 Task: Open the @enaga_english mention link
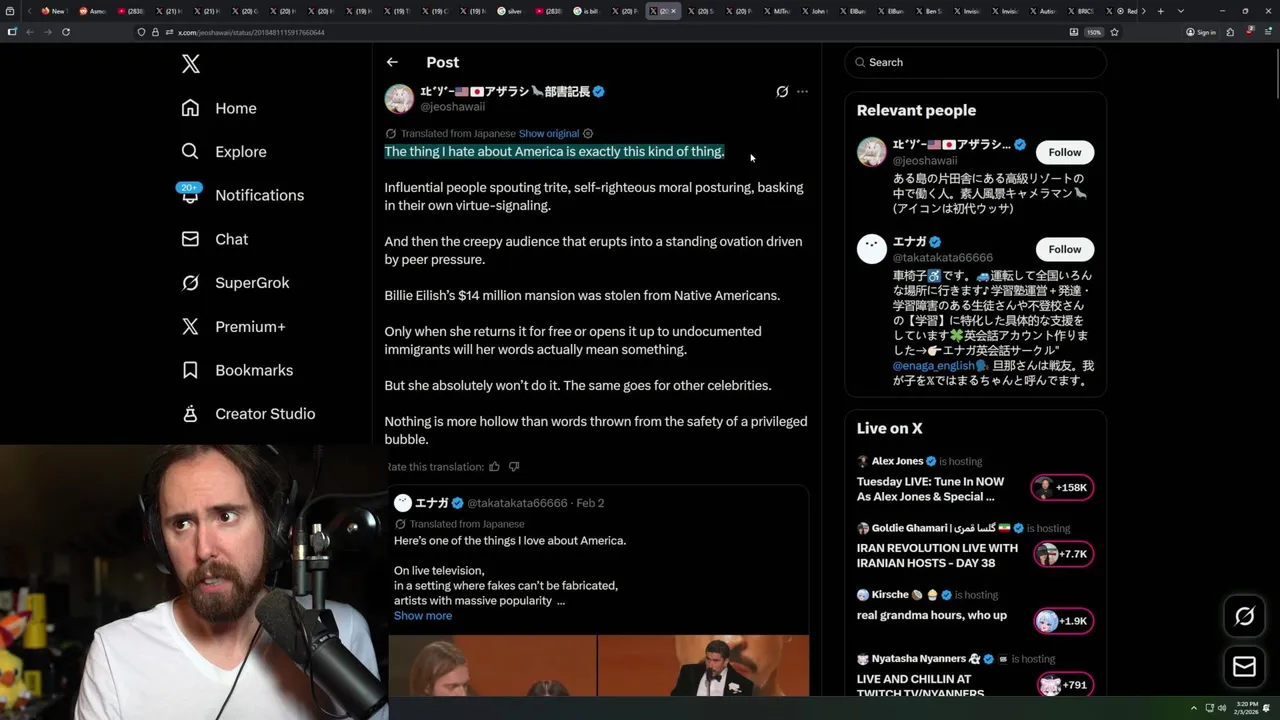click(x=934, y=367)
